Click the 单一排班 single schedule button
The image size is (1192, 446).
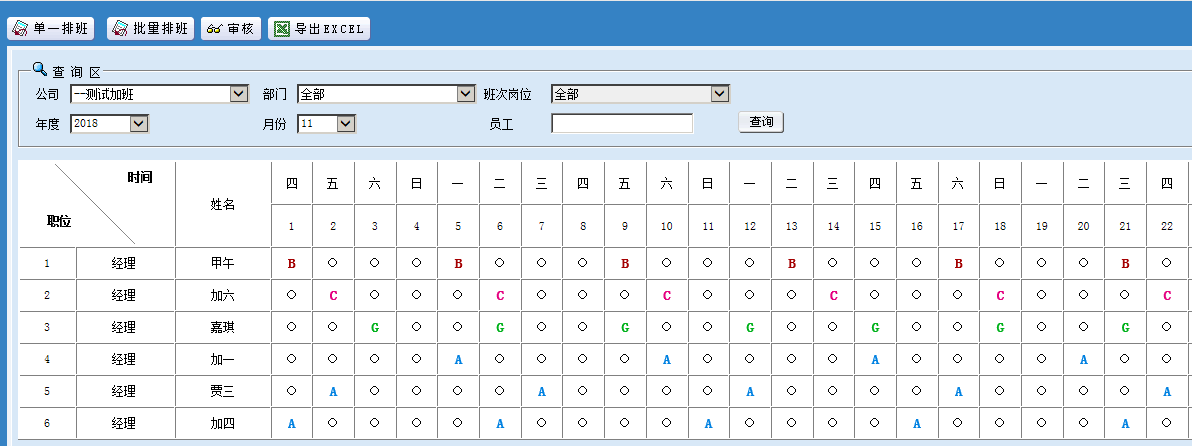[51, 29]
